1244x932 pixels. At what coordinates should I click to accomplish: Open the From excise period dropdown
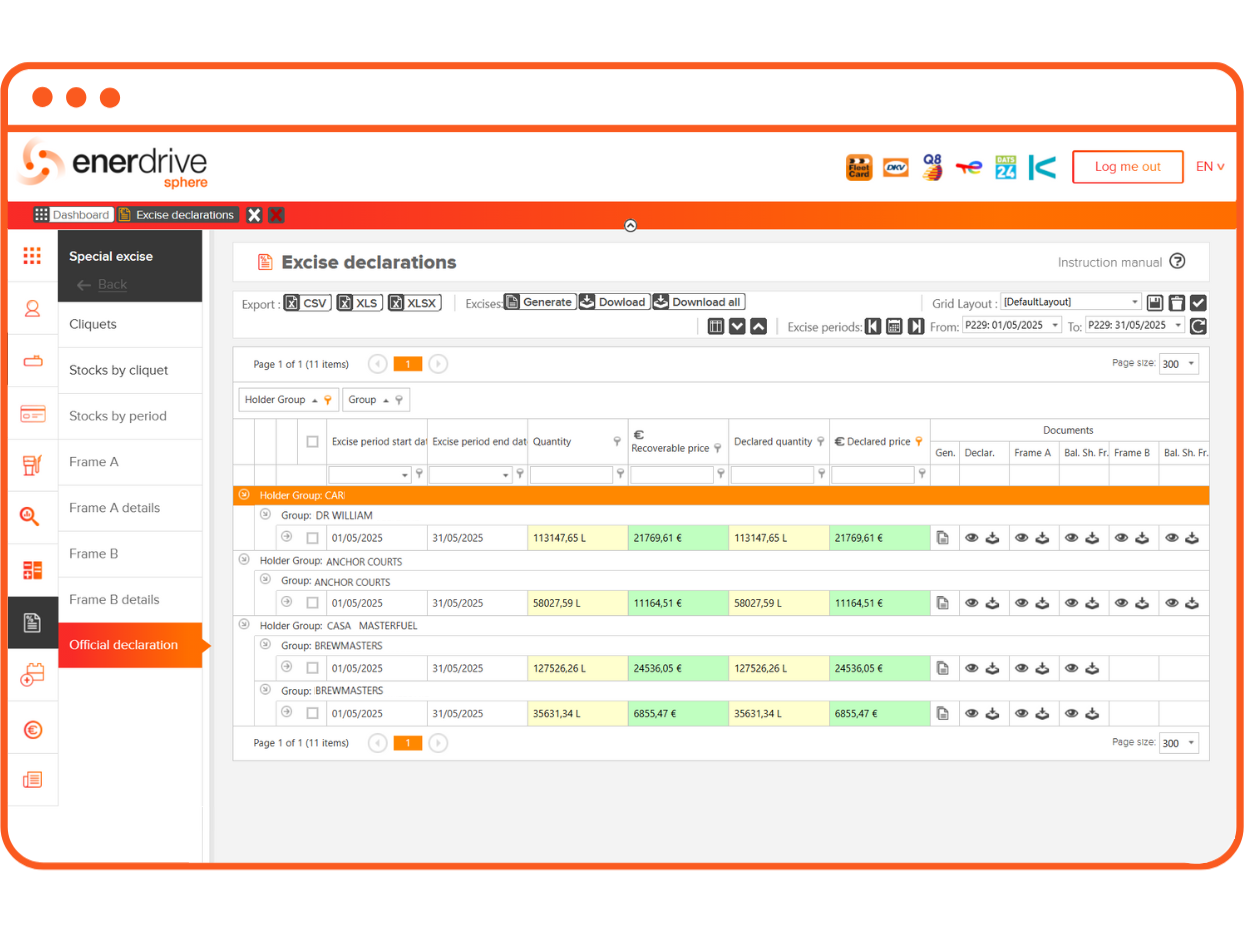1055,326
